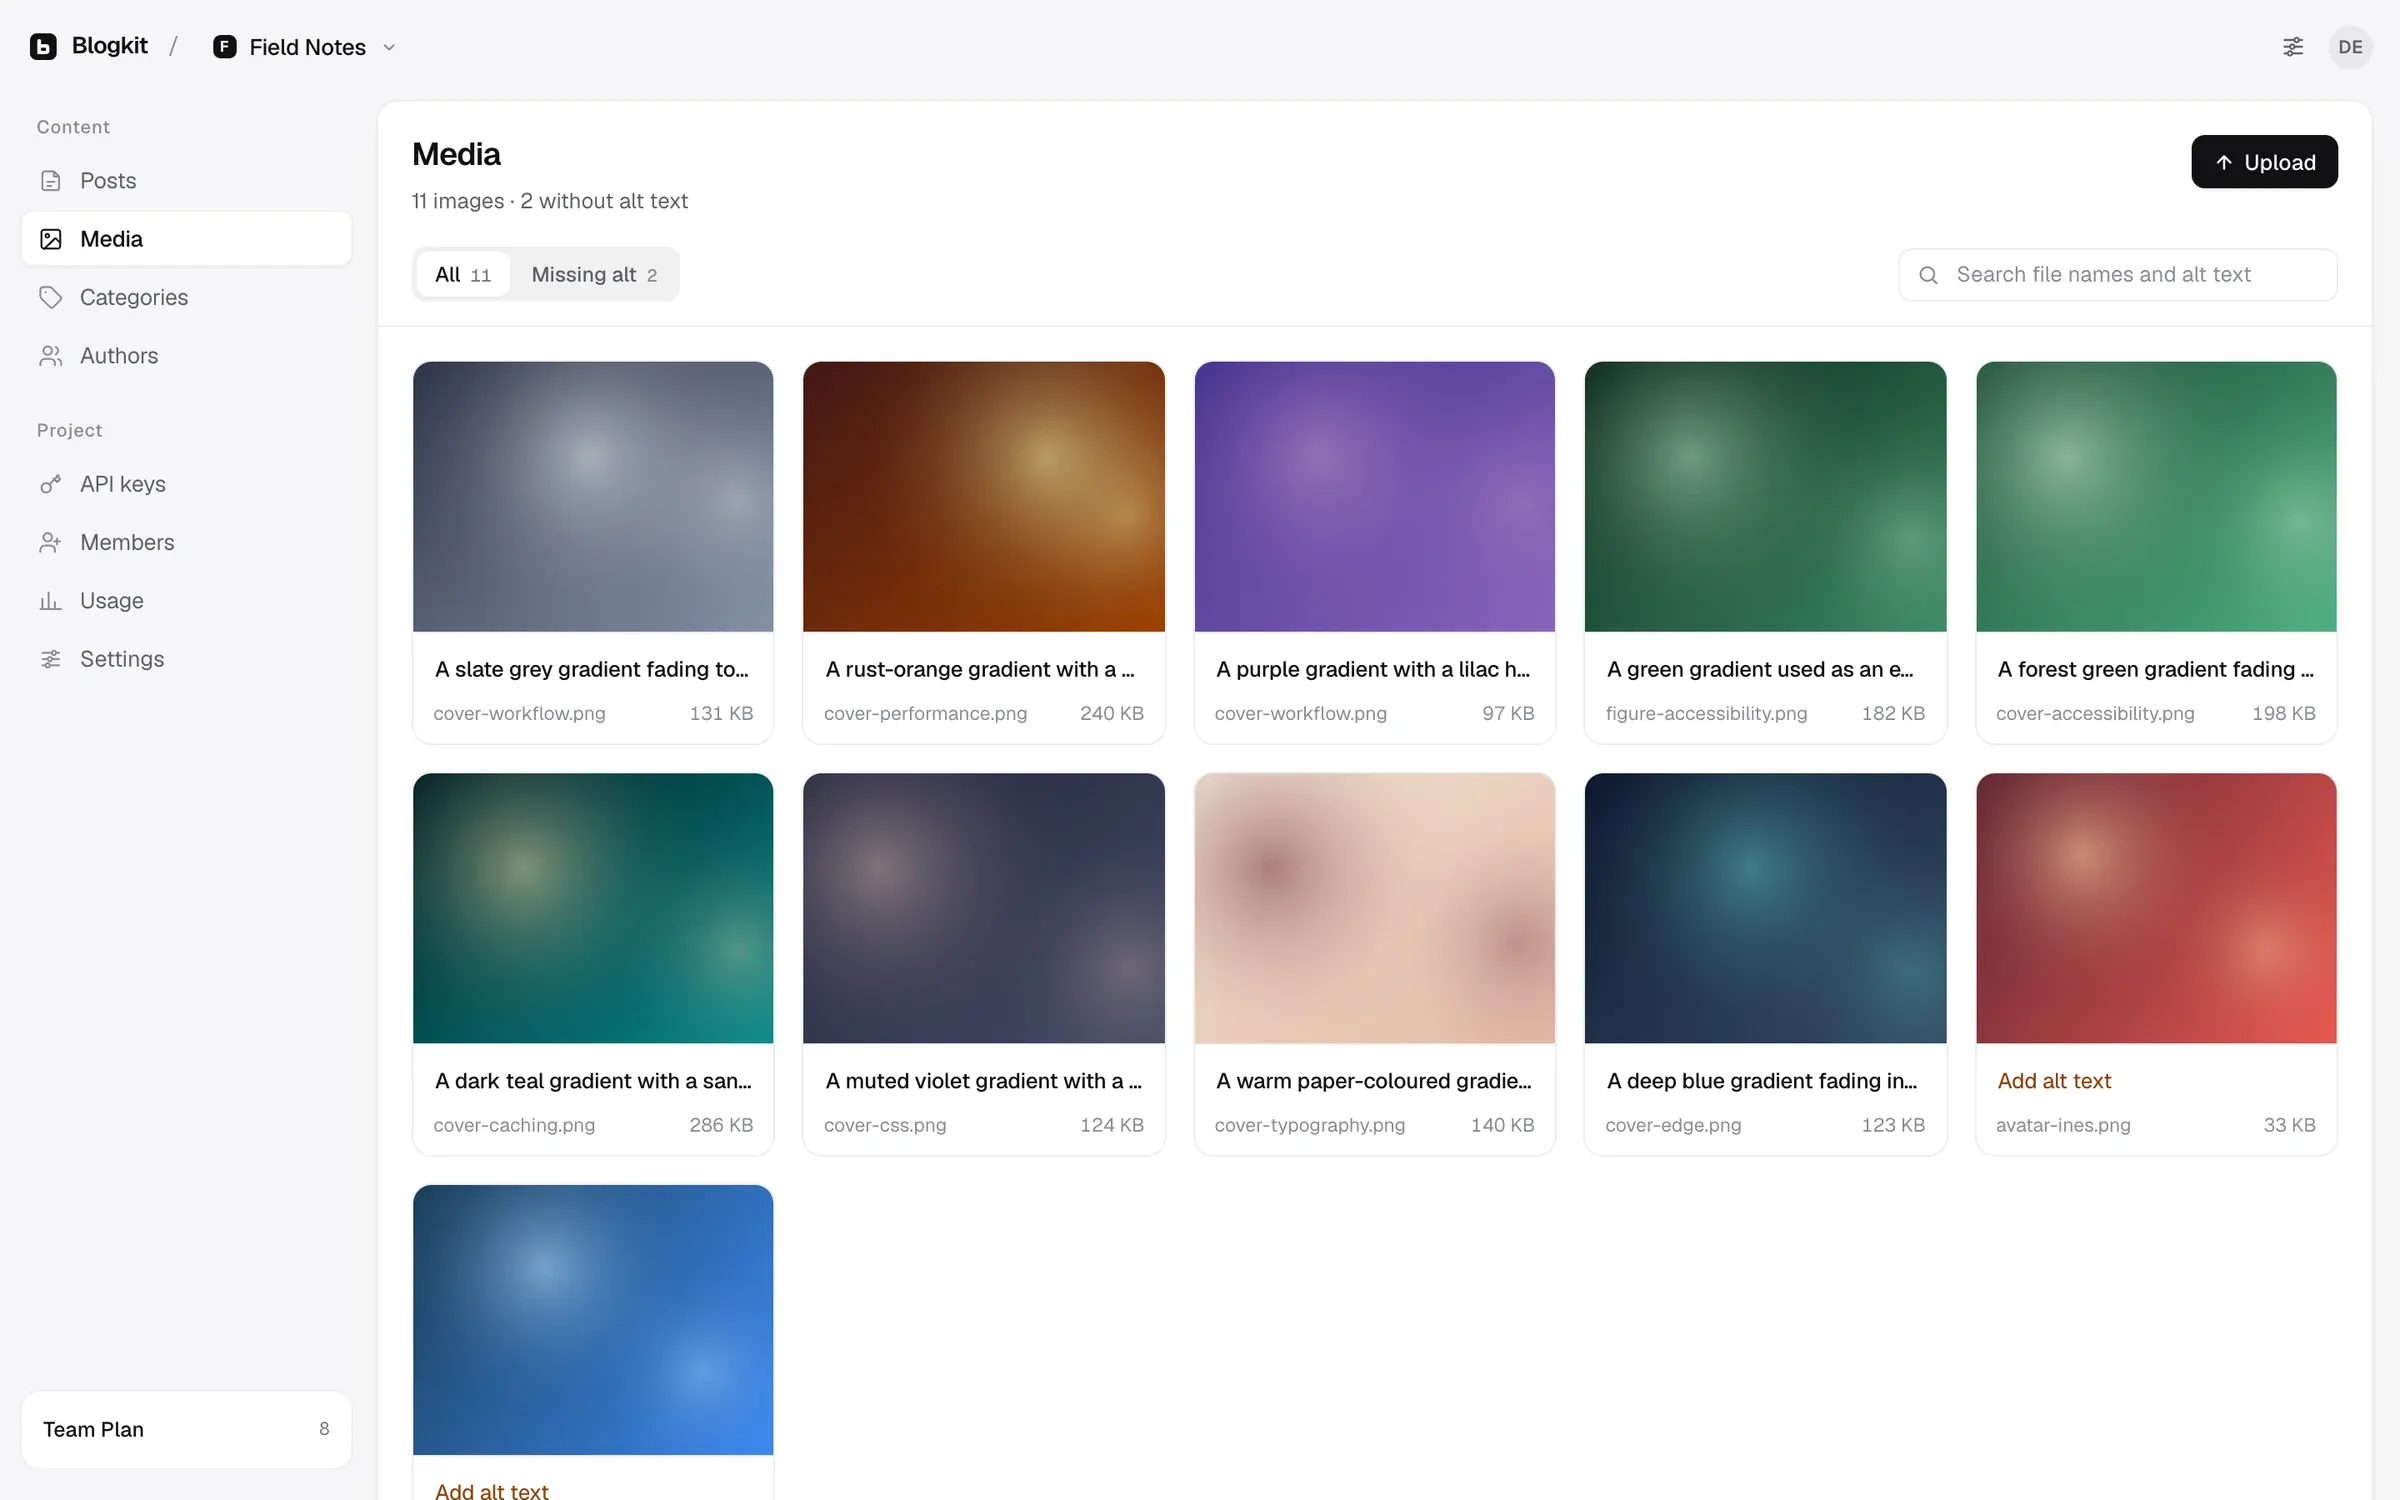Click the Members add-person icon
The width and height of the screenshot is (2400, 1500).
[x=50, y=542]
